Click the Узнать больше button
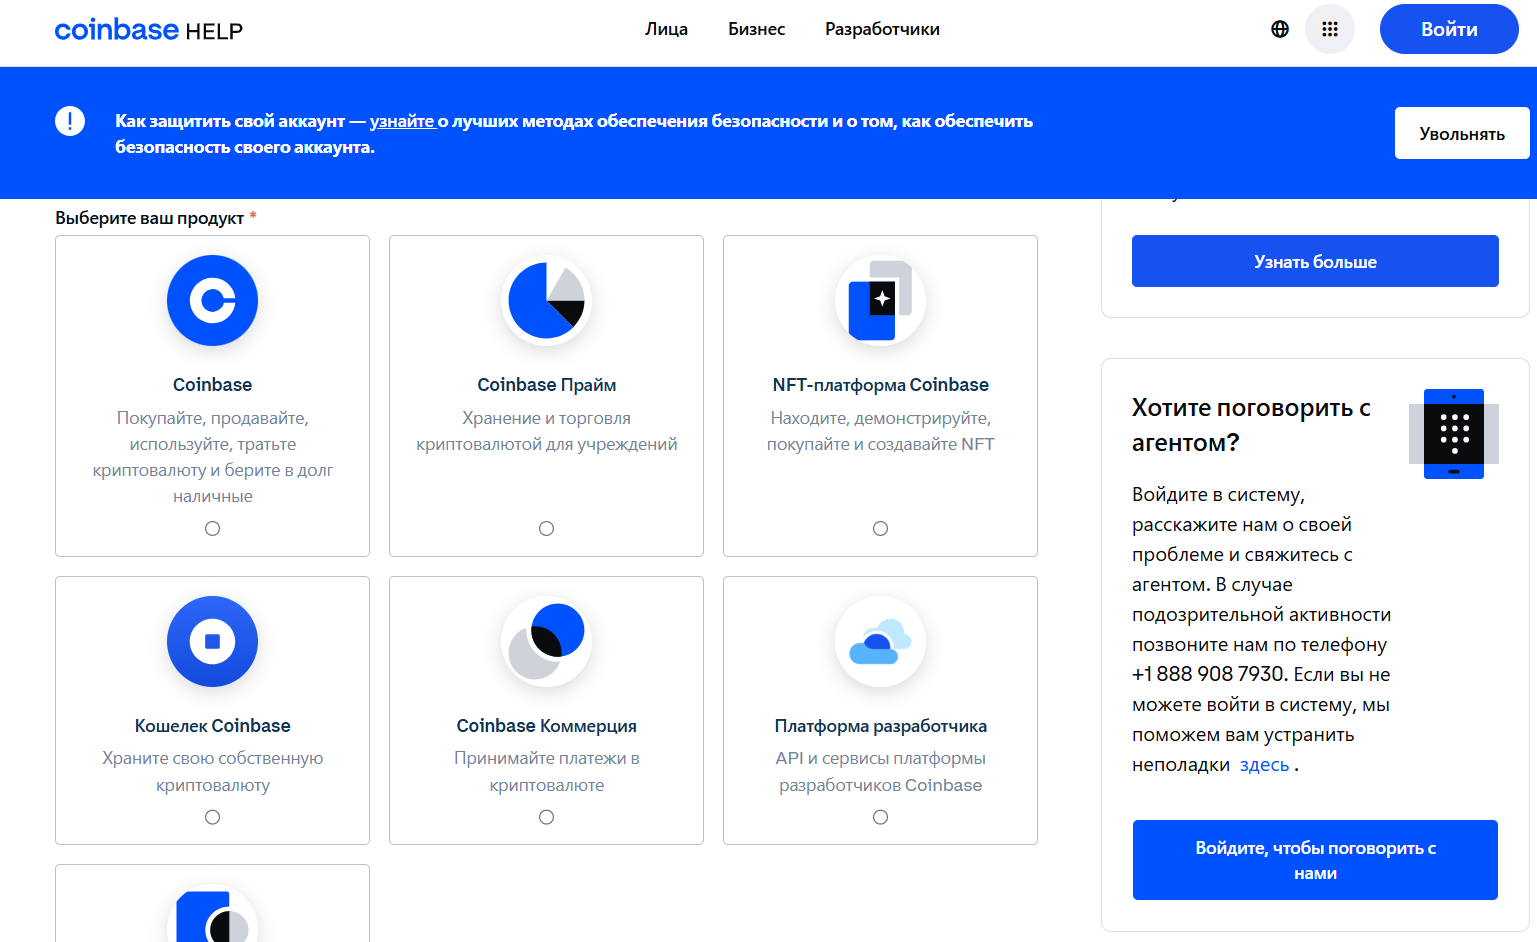 [x=1315, y=261]
